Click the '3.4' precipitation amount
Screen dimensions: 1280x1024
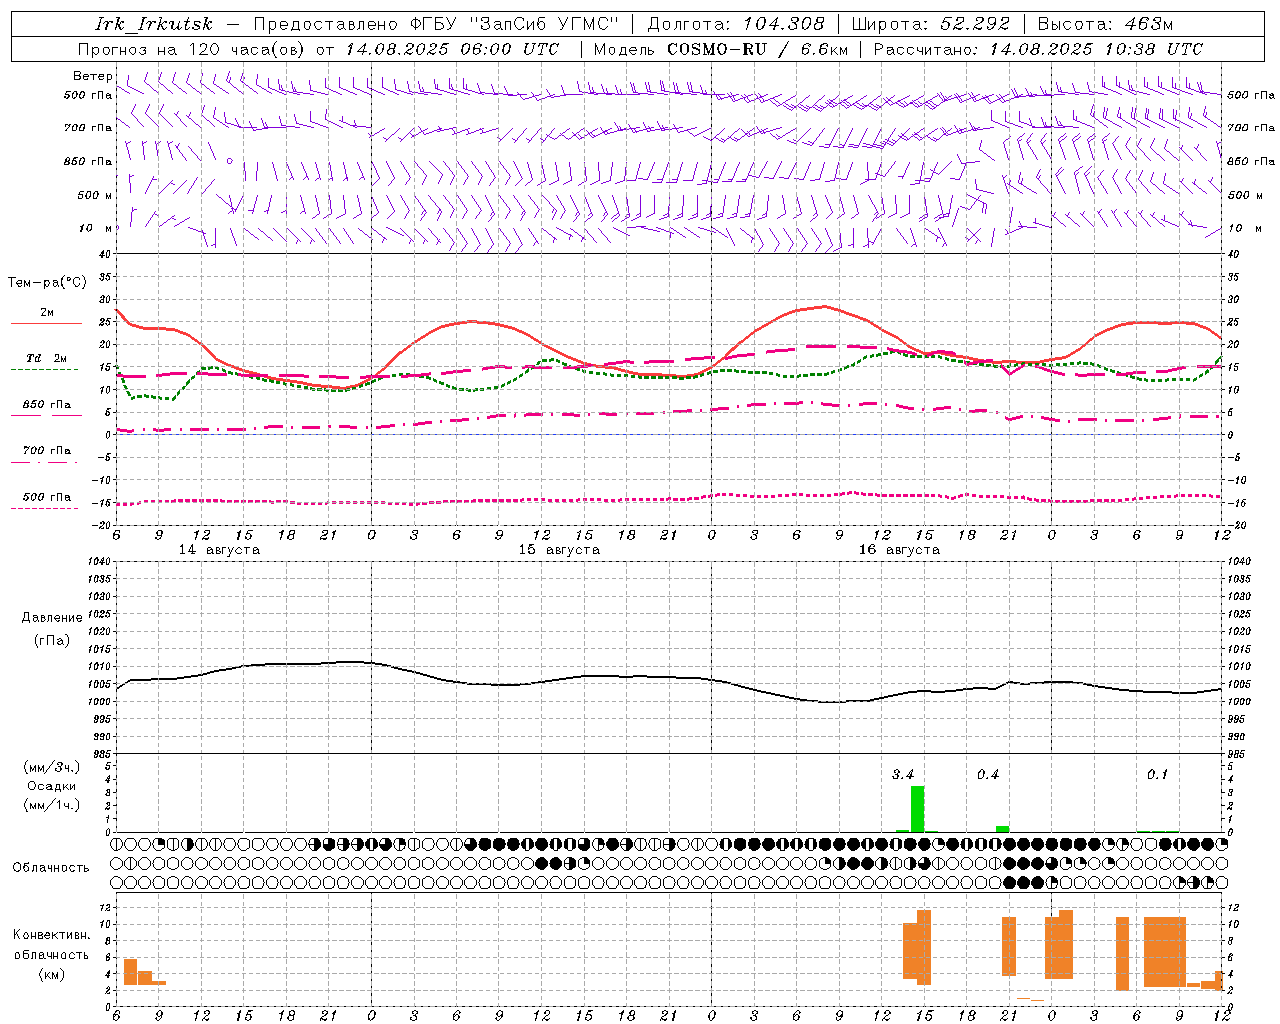click(903, 775)
